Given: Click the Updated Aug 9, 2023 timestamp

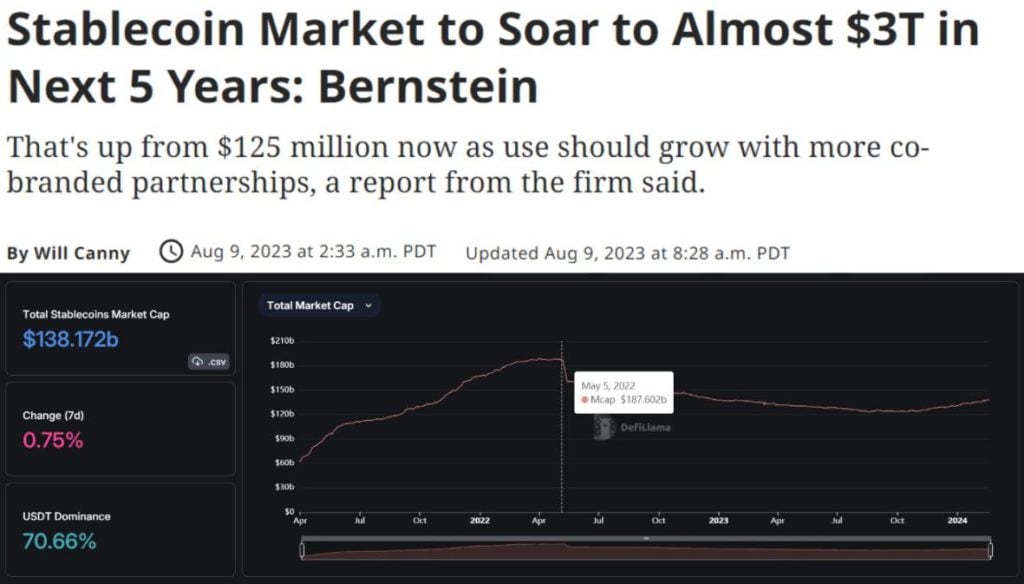Looking at the screenshot, I should click(628, 253).
